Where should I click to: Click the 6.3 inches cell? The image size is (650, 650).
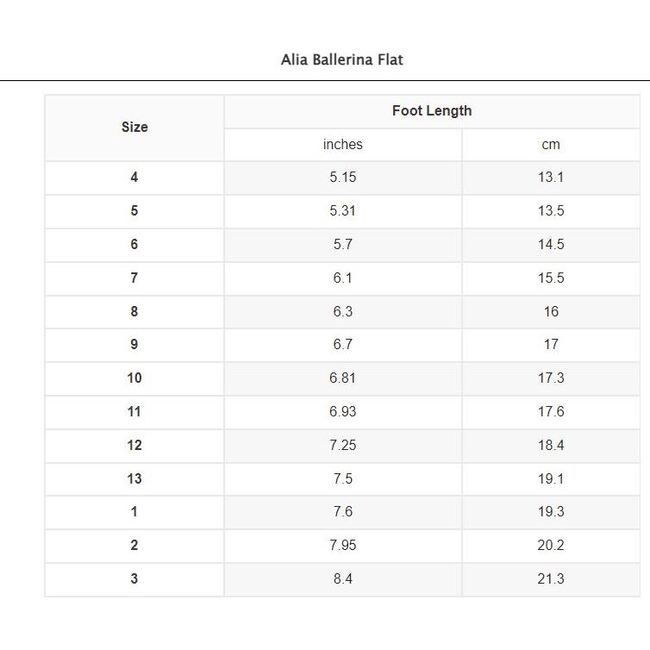342,311
